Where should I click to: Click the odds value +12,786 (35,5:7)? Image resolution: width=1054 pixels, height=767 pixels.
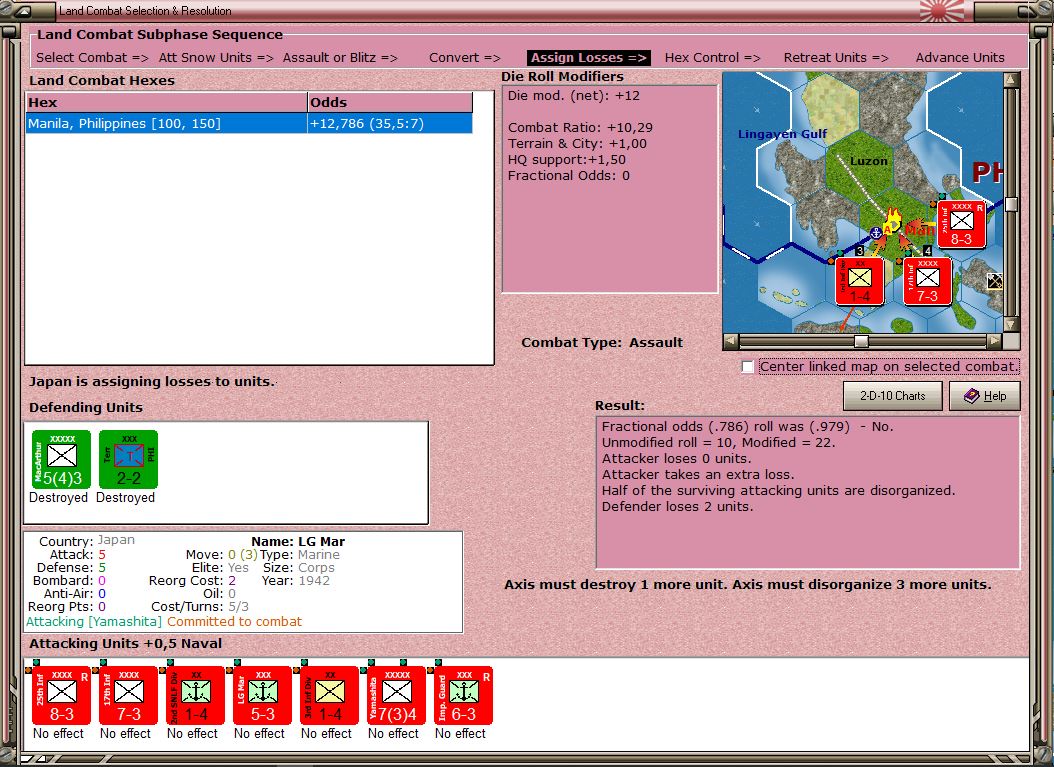coord(366,124)
